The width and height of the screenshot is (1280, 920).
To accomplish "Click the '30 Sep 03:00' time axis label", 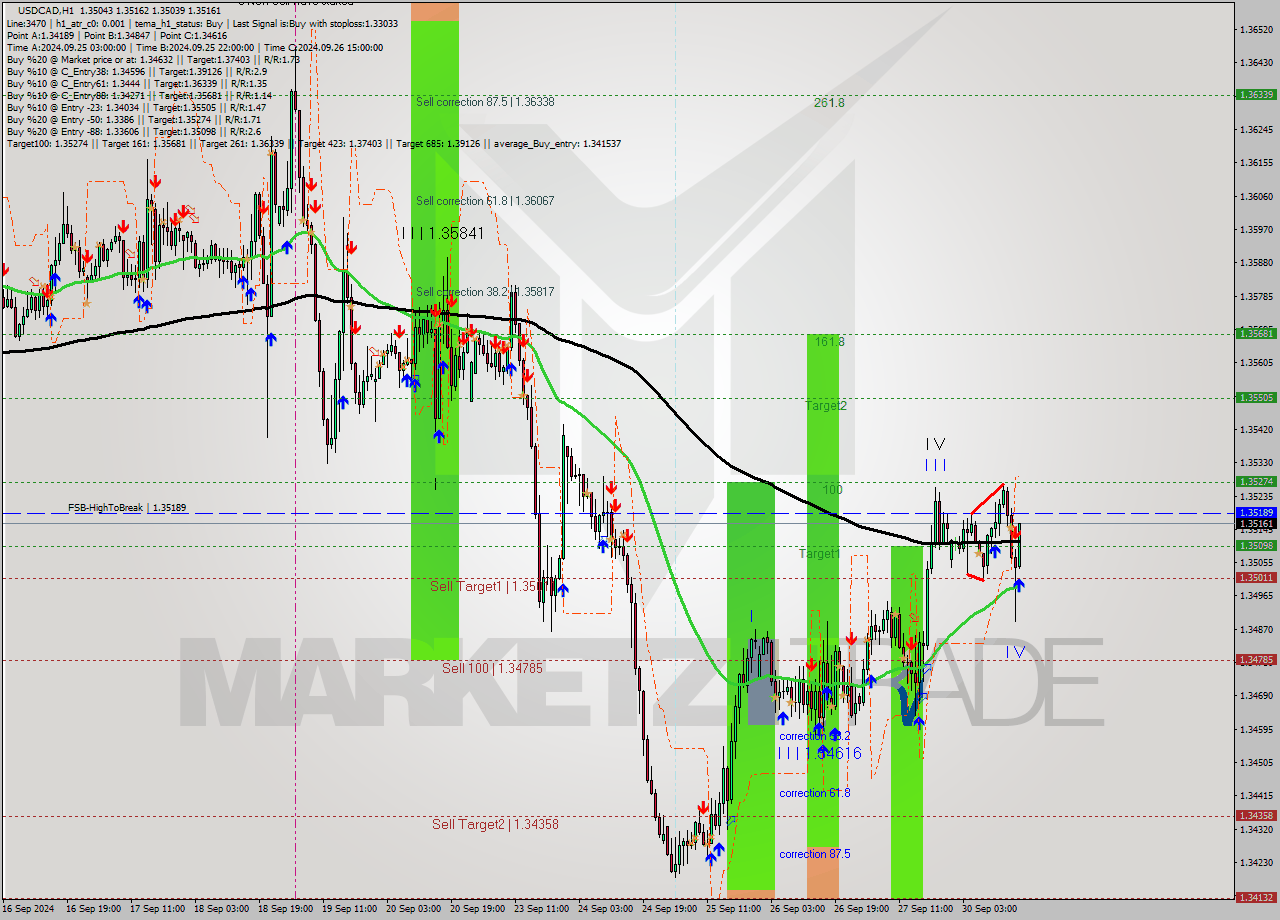I will 989,910.
